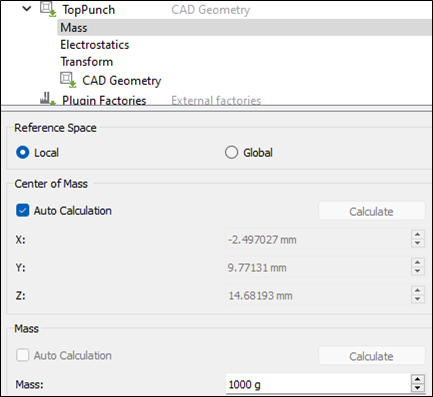Increase Y value with up arrow
Image resolution: width=433 pixels, height=397 pixels.
(418, 262)
